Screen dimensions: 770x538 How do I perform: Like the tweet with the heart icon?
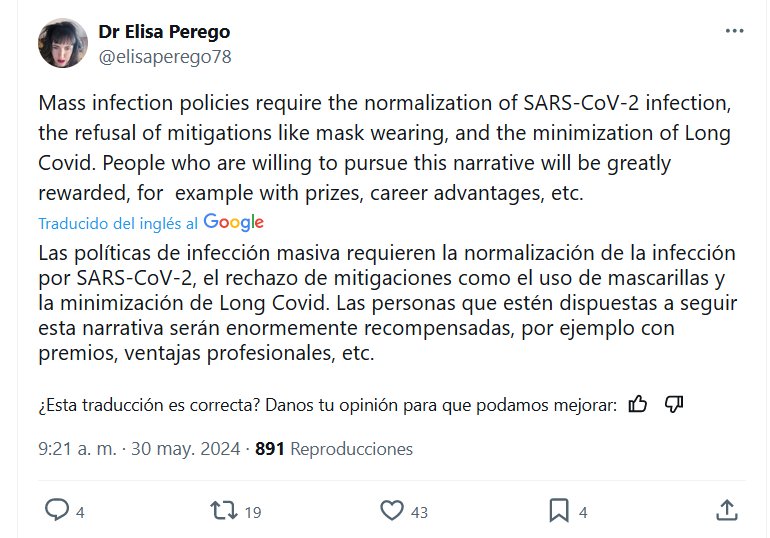(392, 511)
